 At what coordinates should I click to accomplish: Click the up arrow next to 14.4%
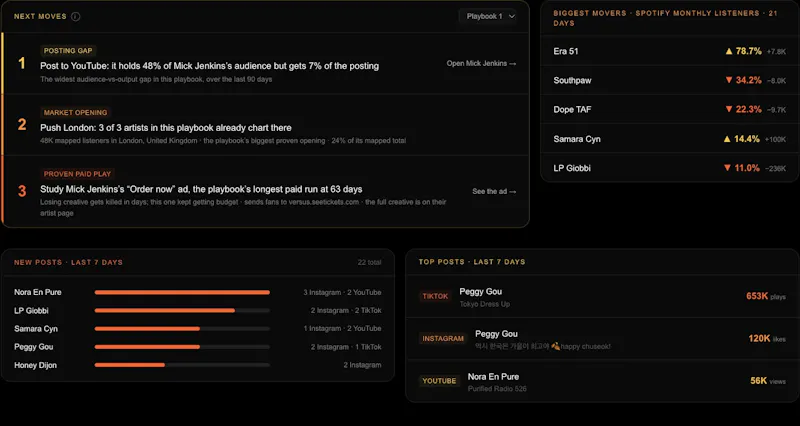pos(727,139)
